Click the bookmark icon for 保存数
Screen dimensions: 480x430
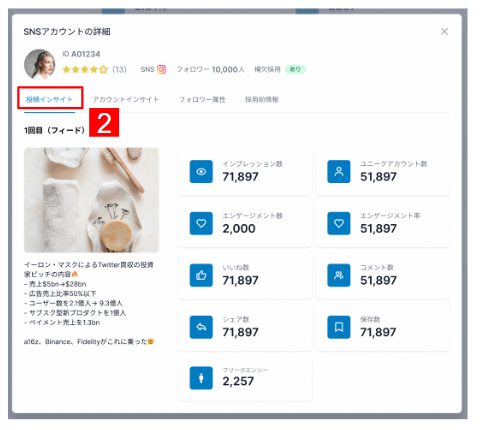click(x=339, y=327)
